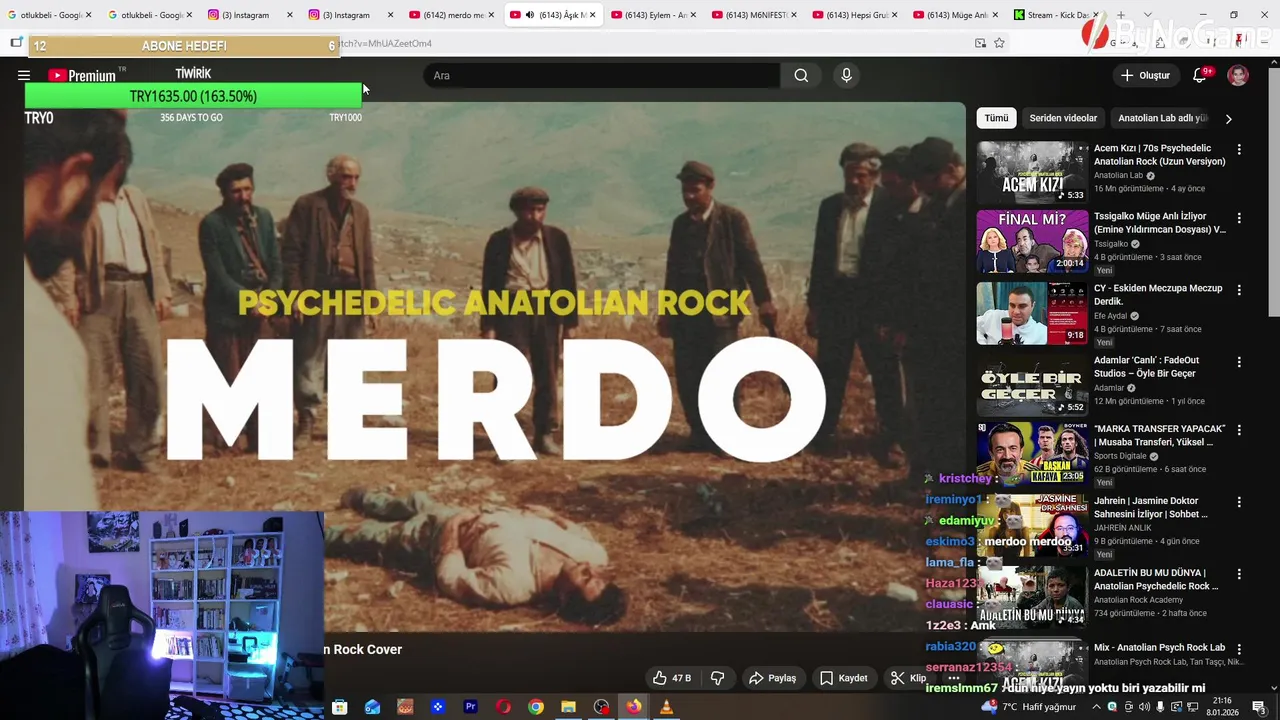Screen dimensions: 1280x720
Task: Select the Anatolian Lab adlı chip
Action: tap(1163, 118)
